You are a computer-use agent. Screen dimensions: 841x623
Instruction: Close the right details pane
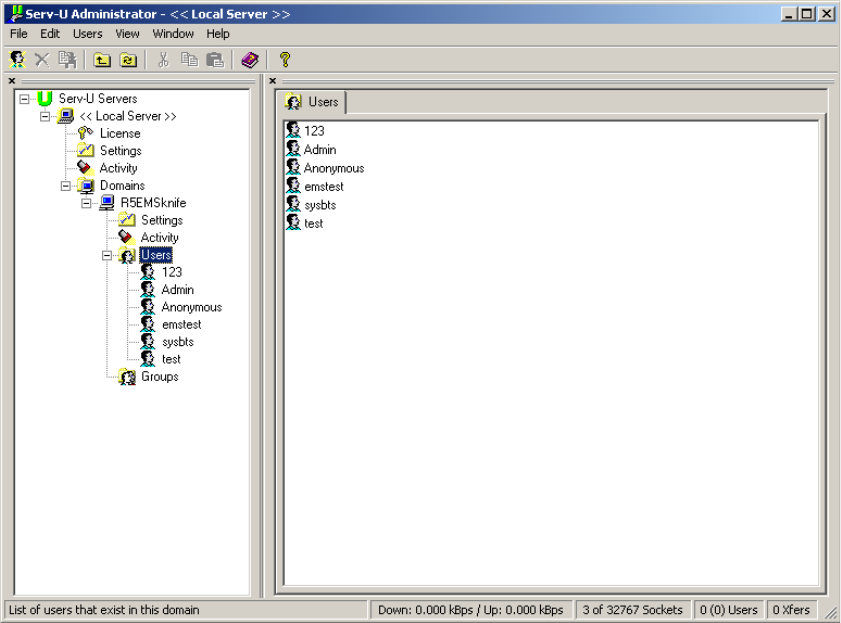272,81
